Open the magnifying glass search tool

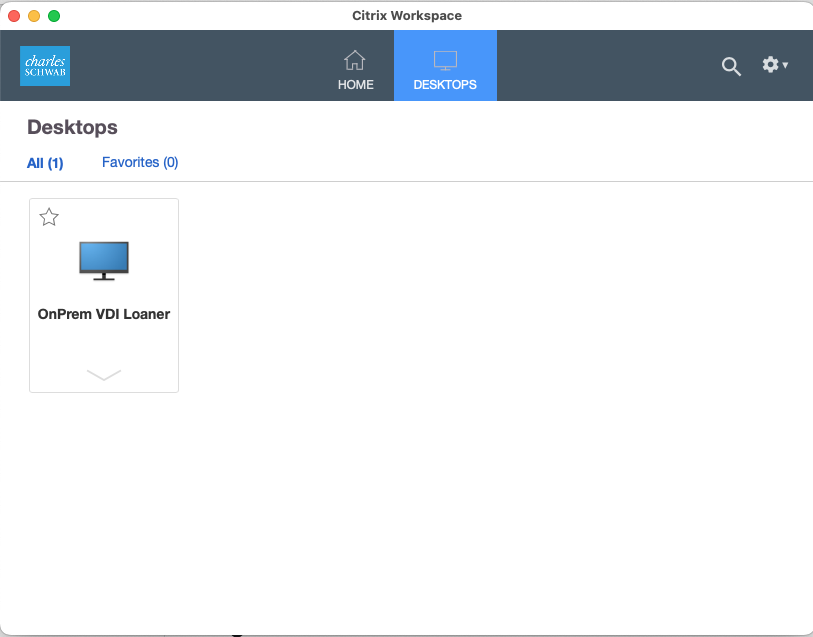[x=731, y=66]
